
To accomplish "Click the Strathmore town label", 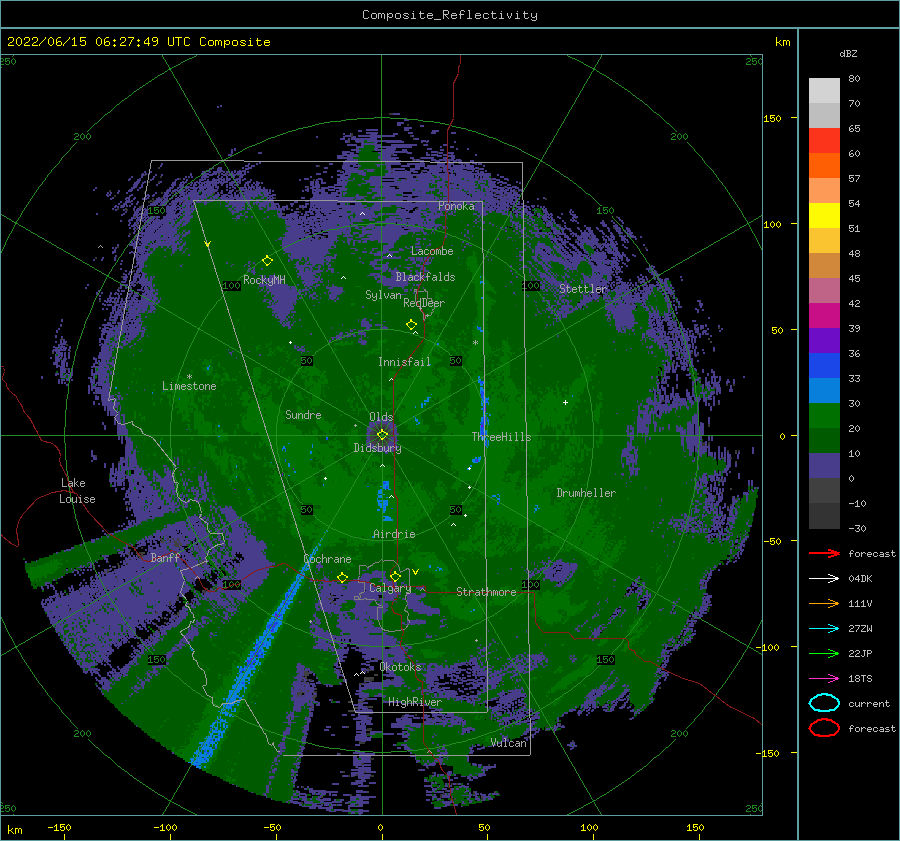I will tap(486, 592).
